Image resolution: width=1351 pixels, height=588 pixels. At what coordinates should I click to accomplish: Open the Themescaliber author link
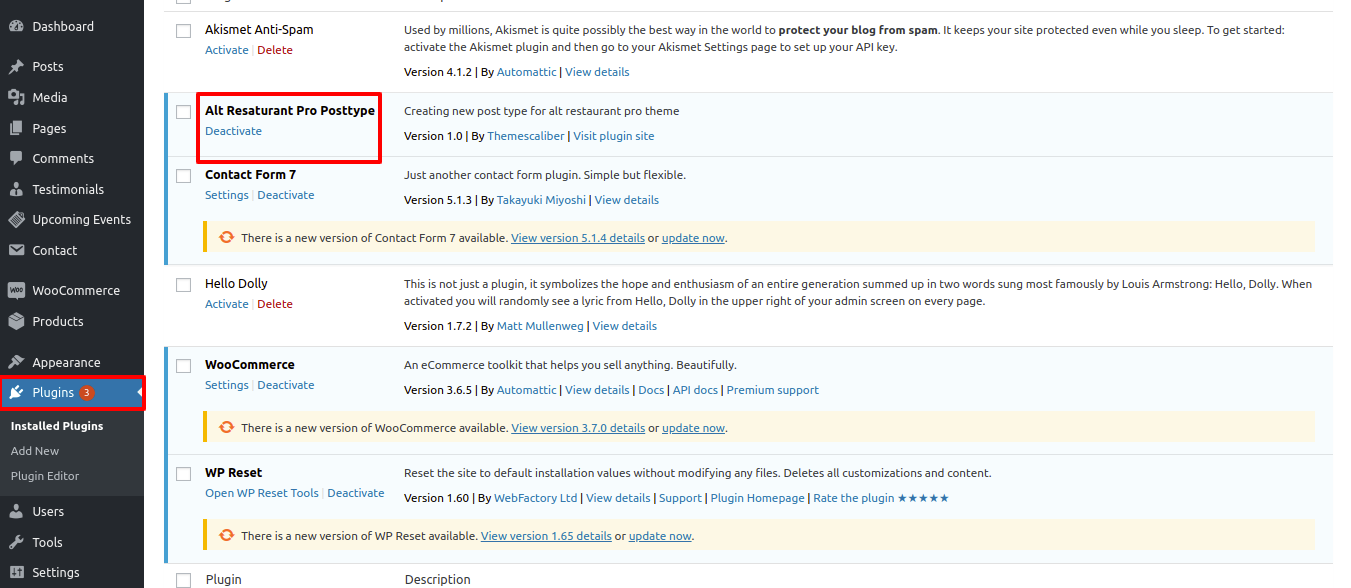[526, 136]
